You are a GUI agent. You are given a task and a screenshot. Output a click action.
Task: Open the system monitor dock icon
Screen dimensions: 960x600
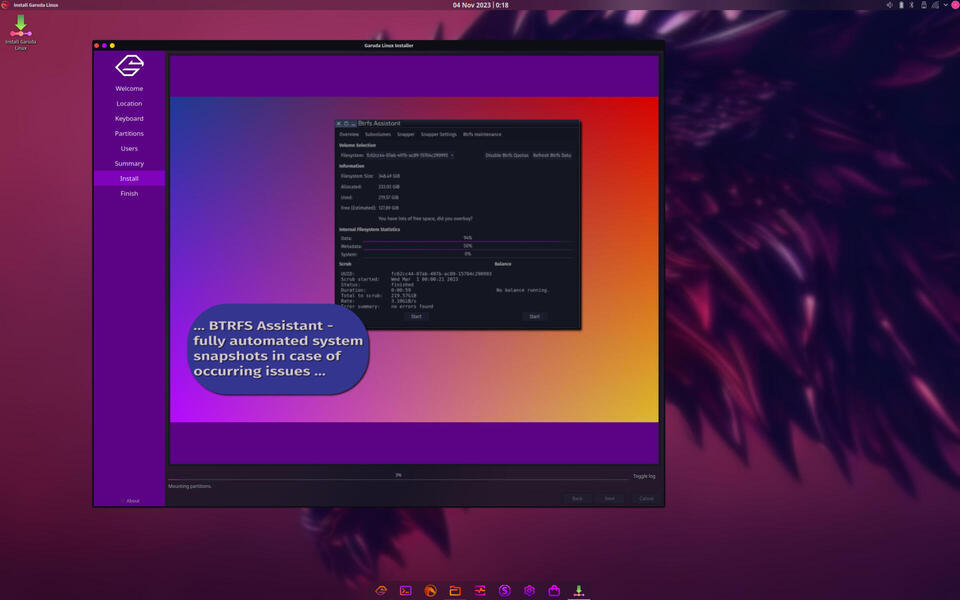pyautogui.click(x=480, y=590)
